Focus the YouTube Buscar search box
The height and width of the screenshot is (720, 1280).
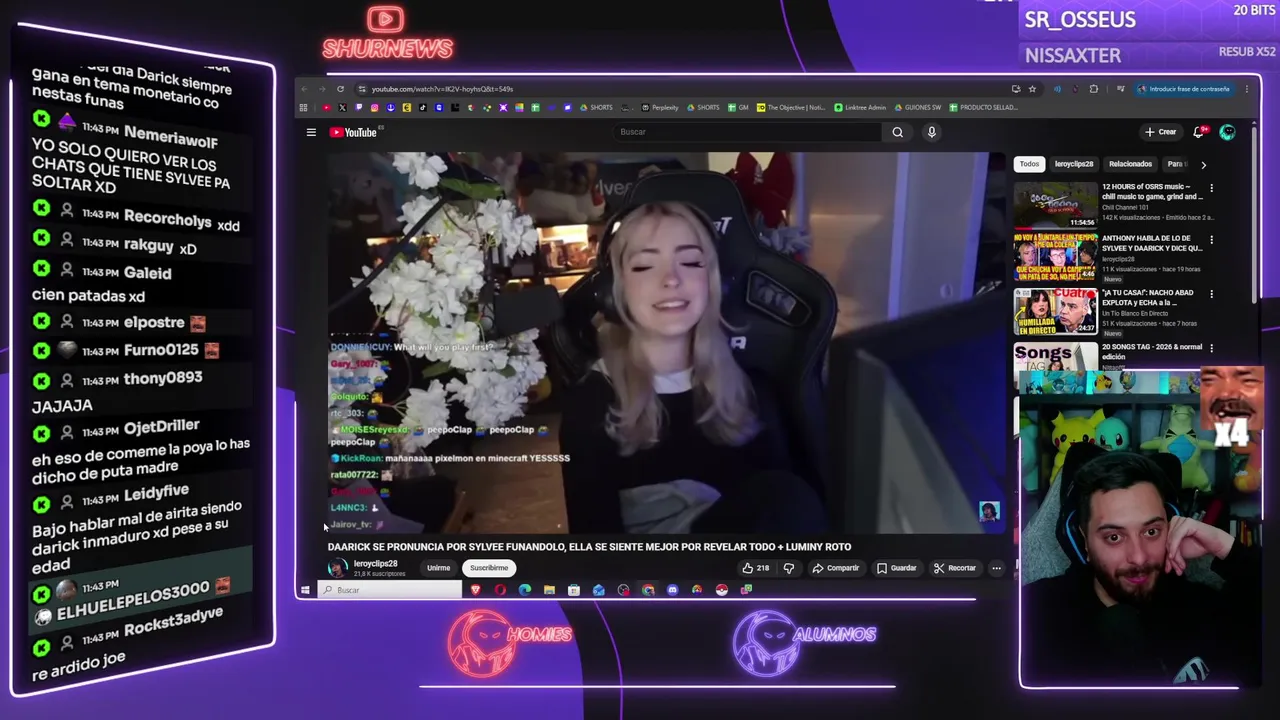(x=746, y=132)
